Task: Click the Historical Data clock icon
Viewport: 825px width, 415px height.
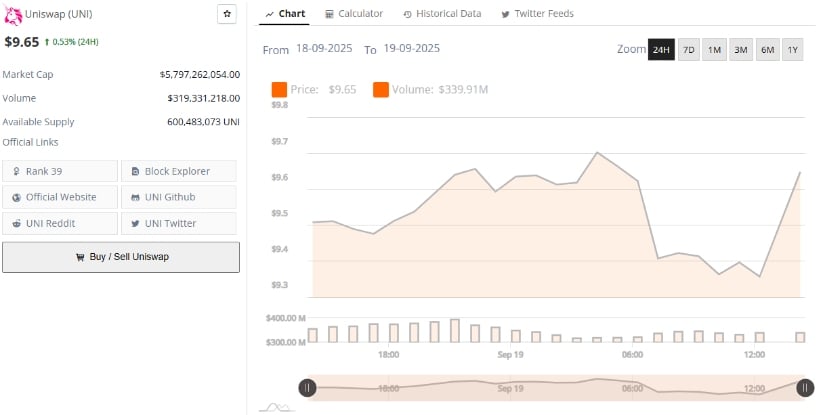Action: tap(407, 15)
